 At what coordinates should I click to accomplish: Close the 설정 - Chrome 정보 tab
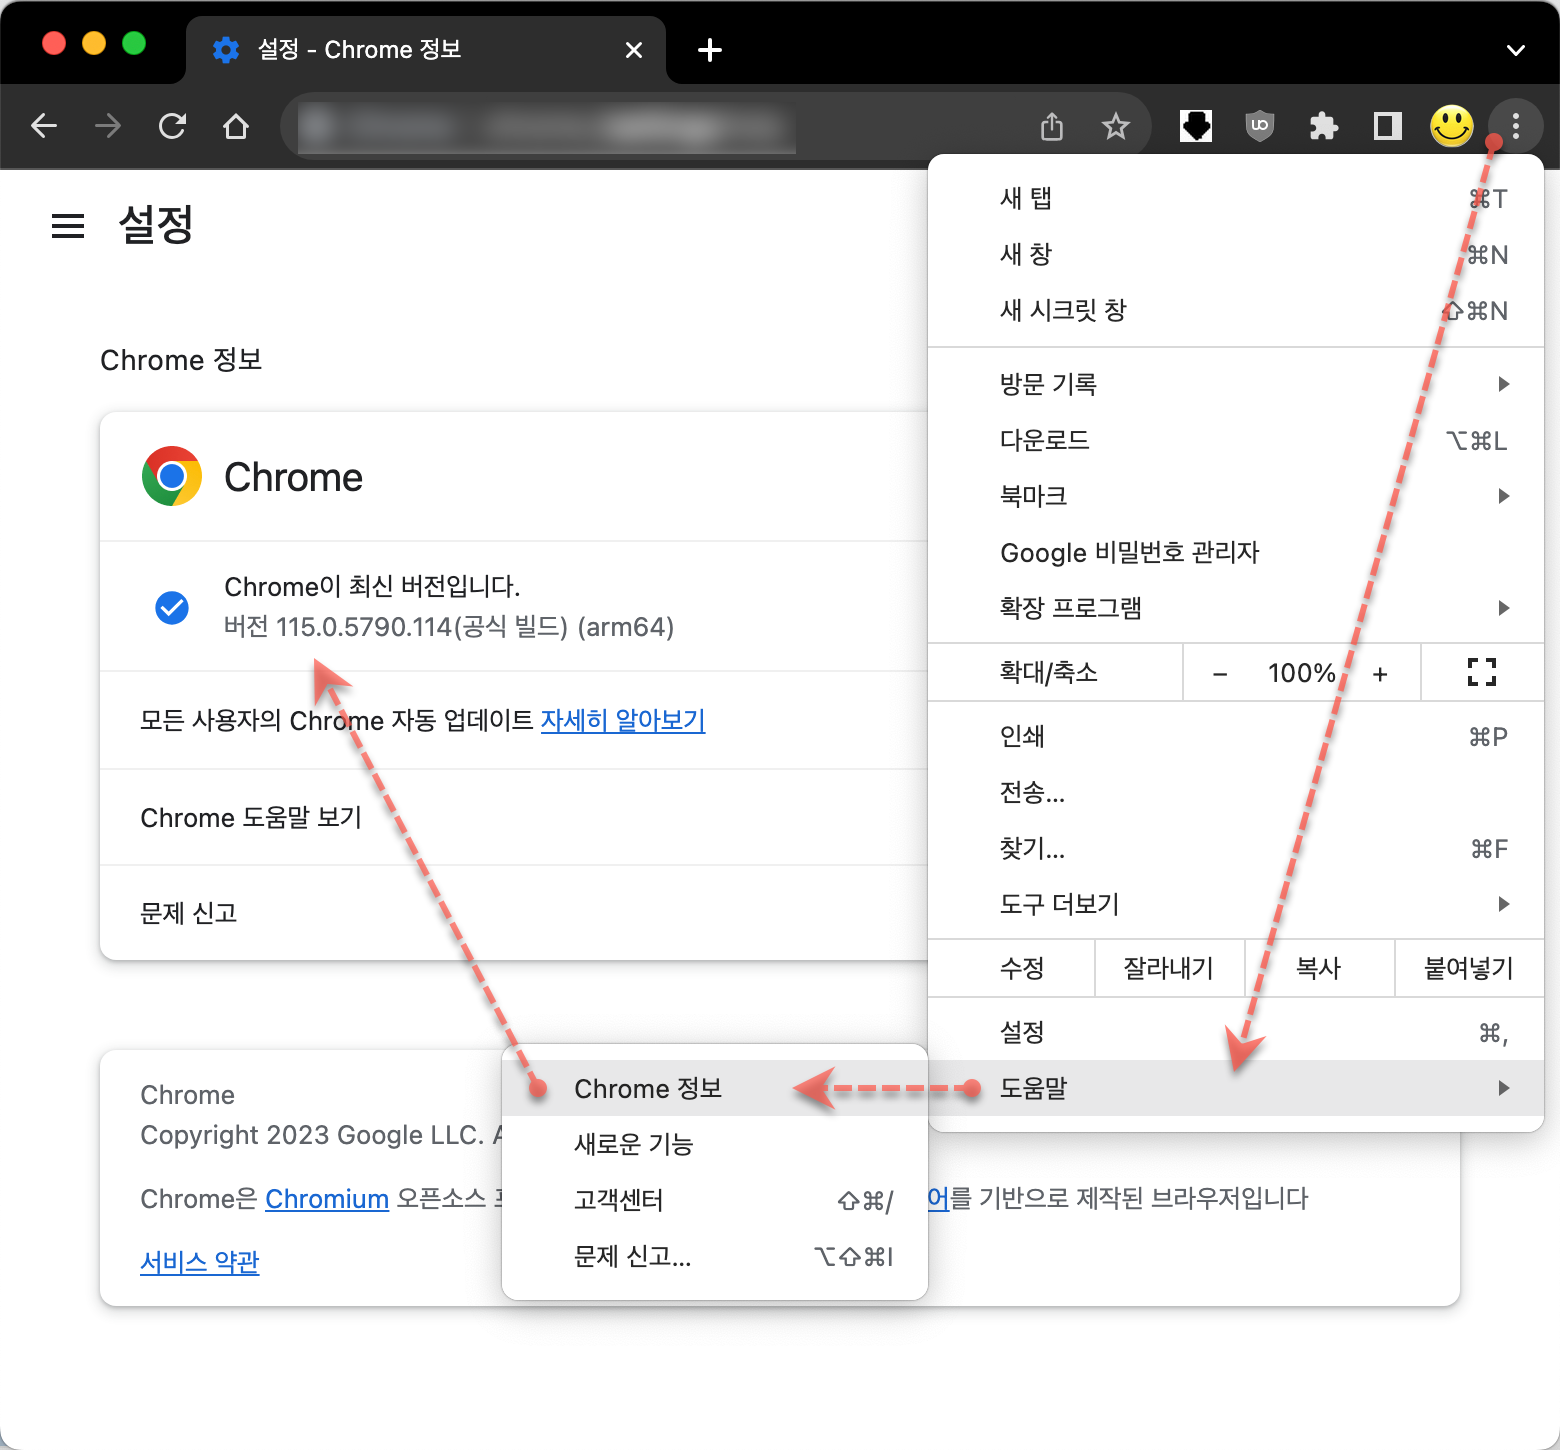[x=634, y=50]
